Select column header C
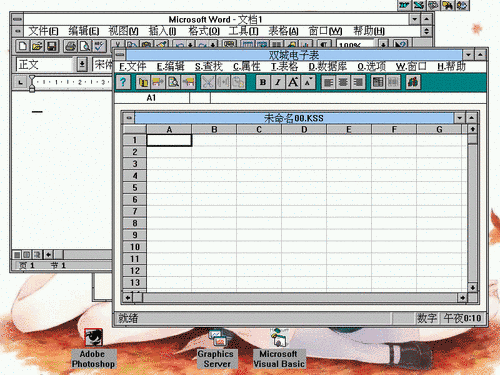 click(x=259, y=129)
